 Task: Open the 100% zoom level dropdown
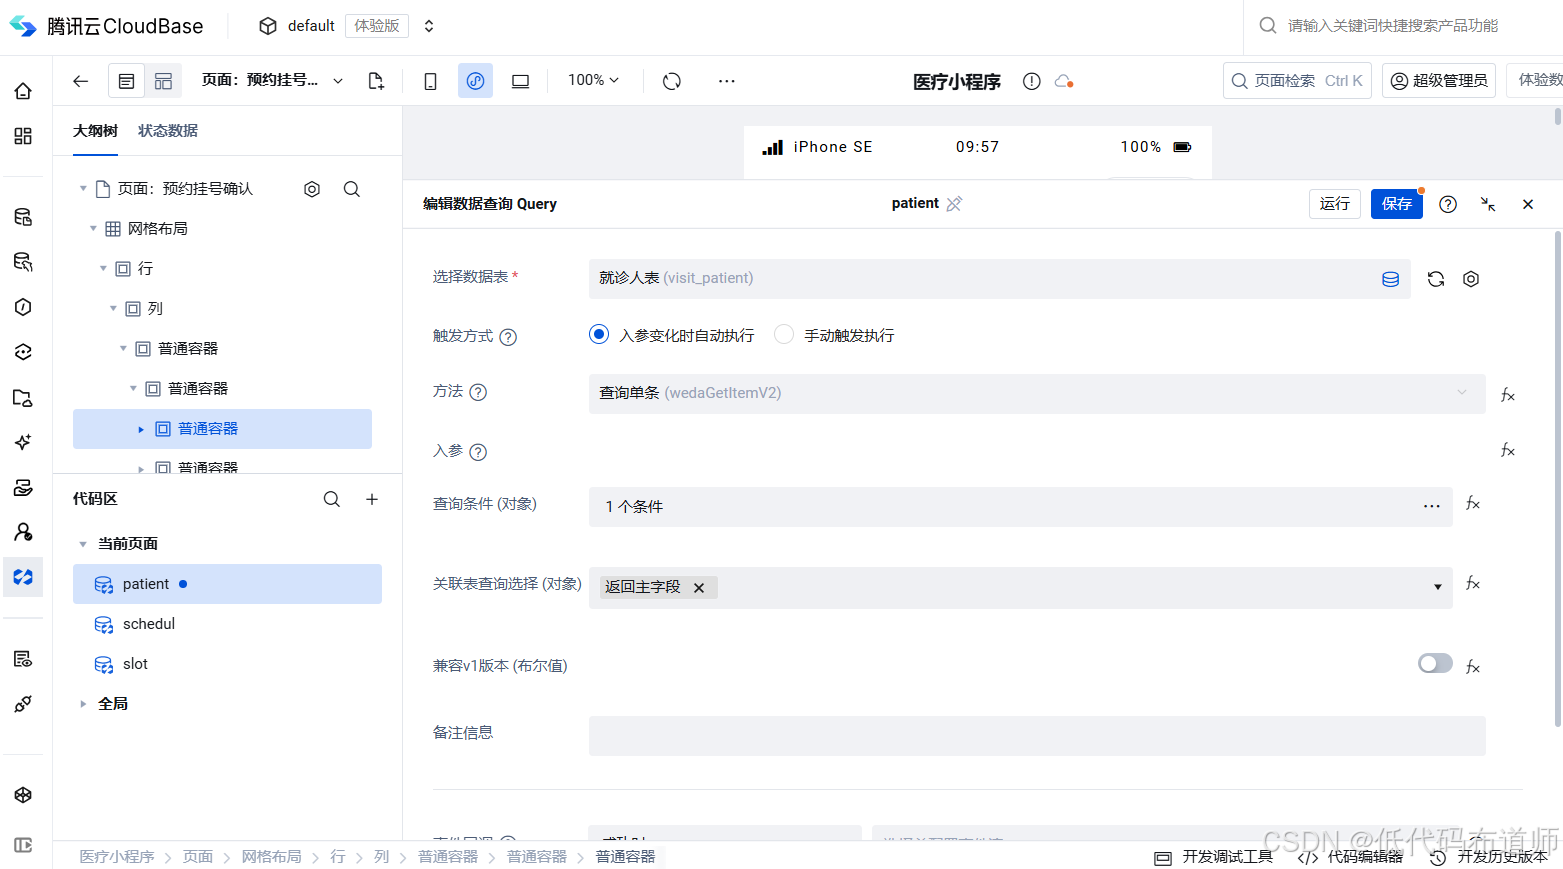[592, 81]
